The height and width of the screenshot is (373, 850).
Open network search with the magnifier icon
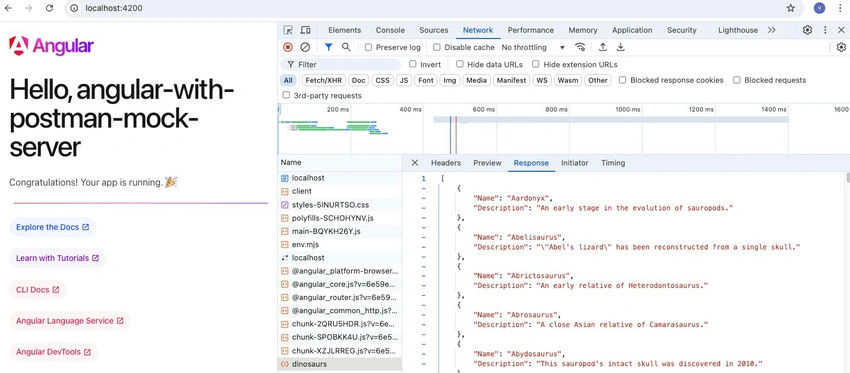[346, 48]
